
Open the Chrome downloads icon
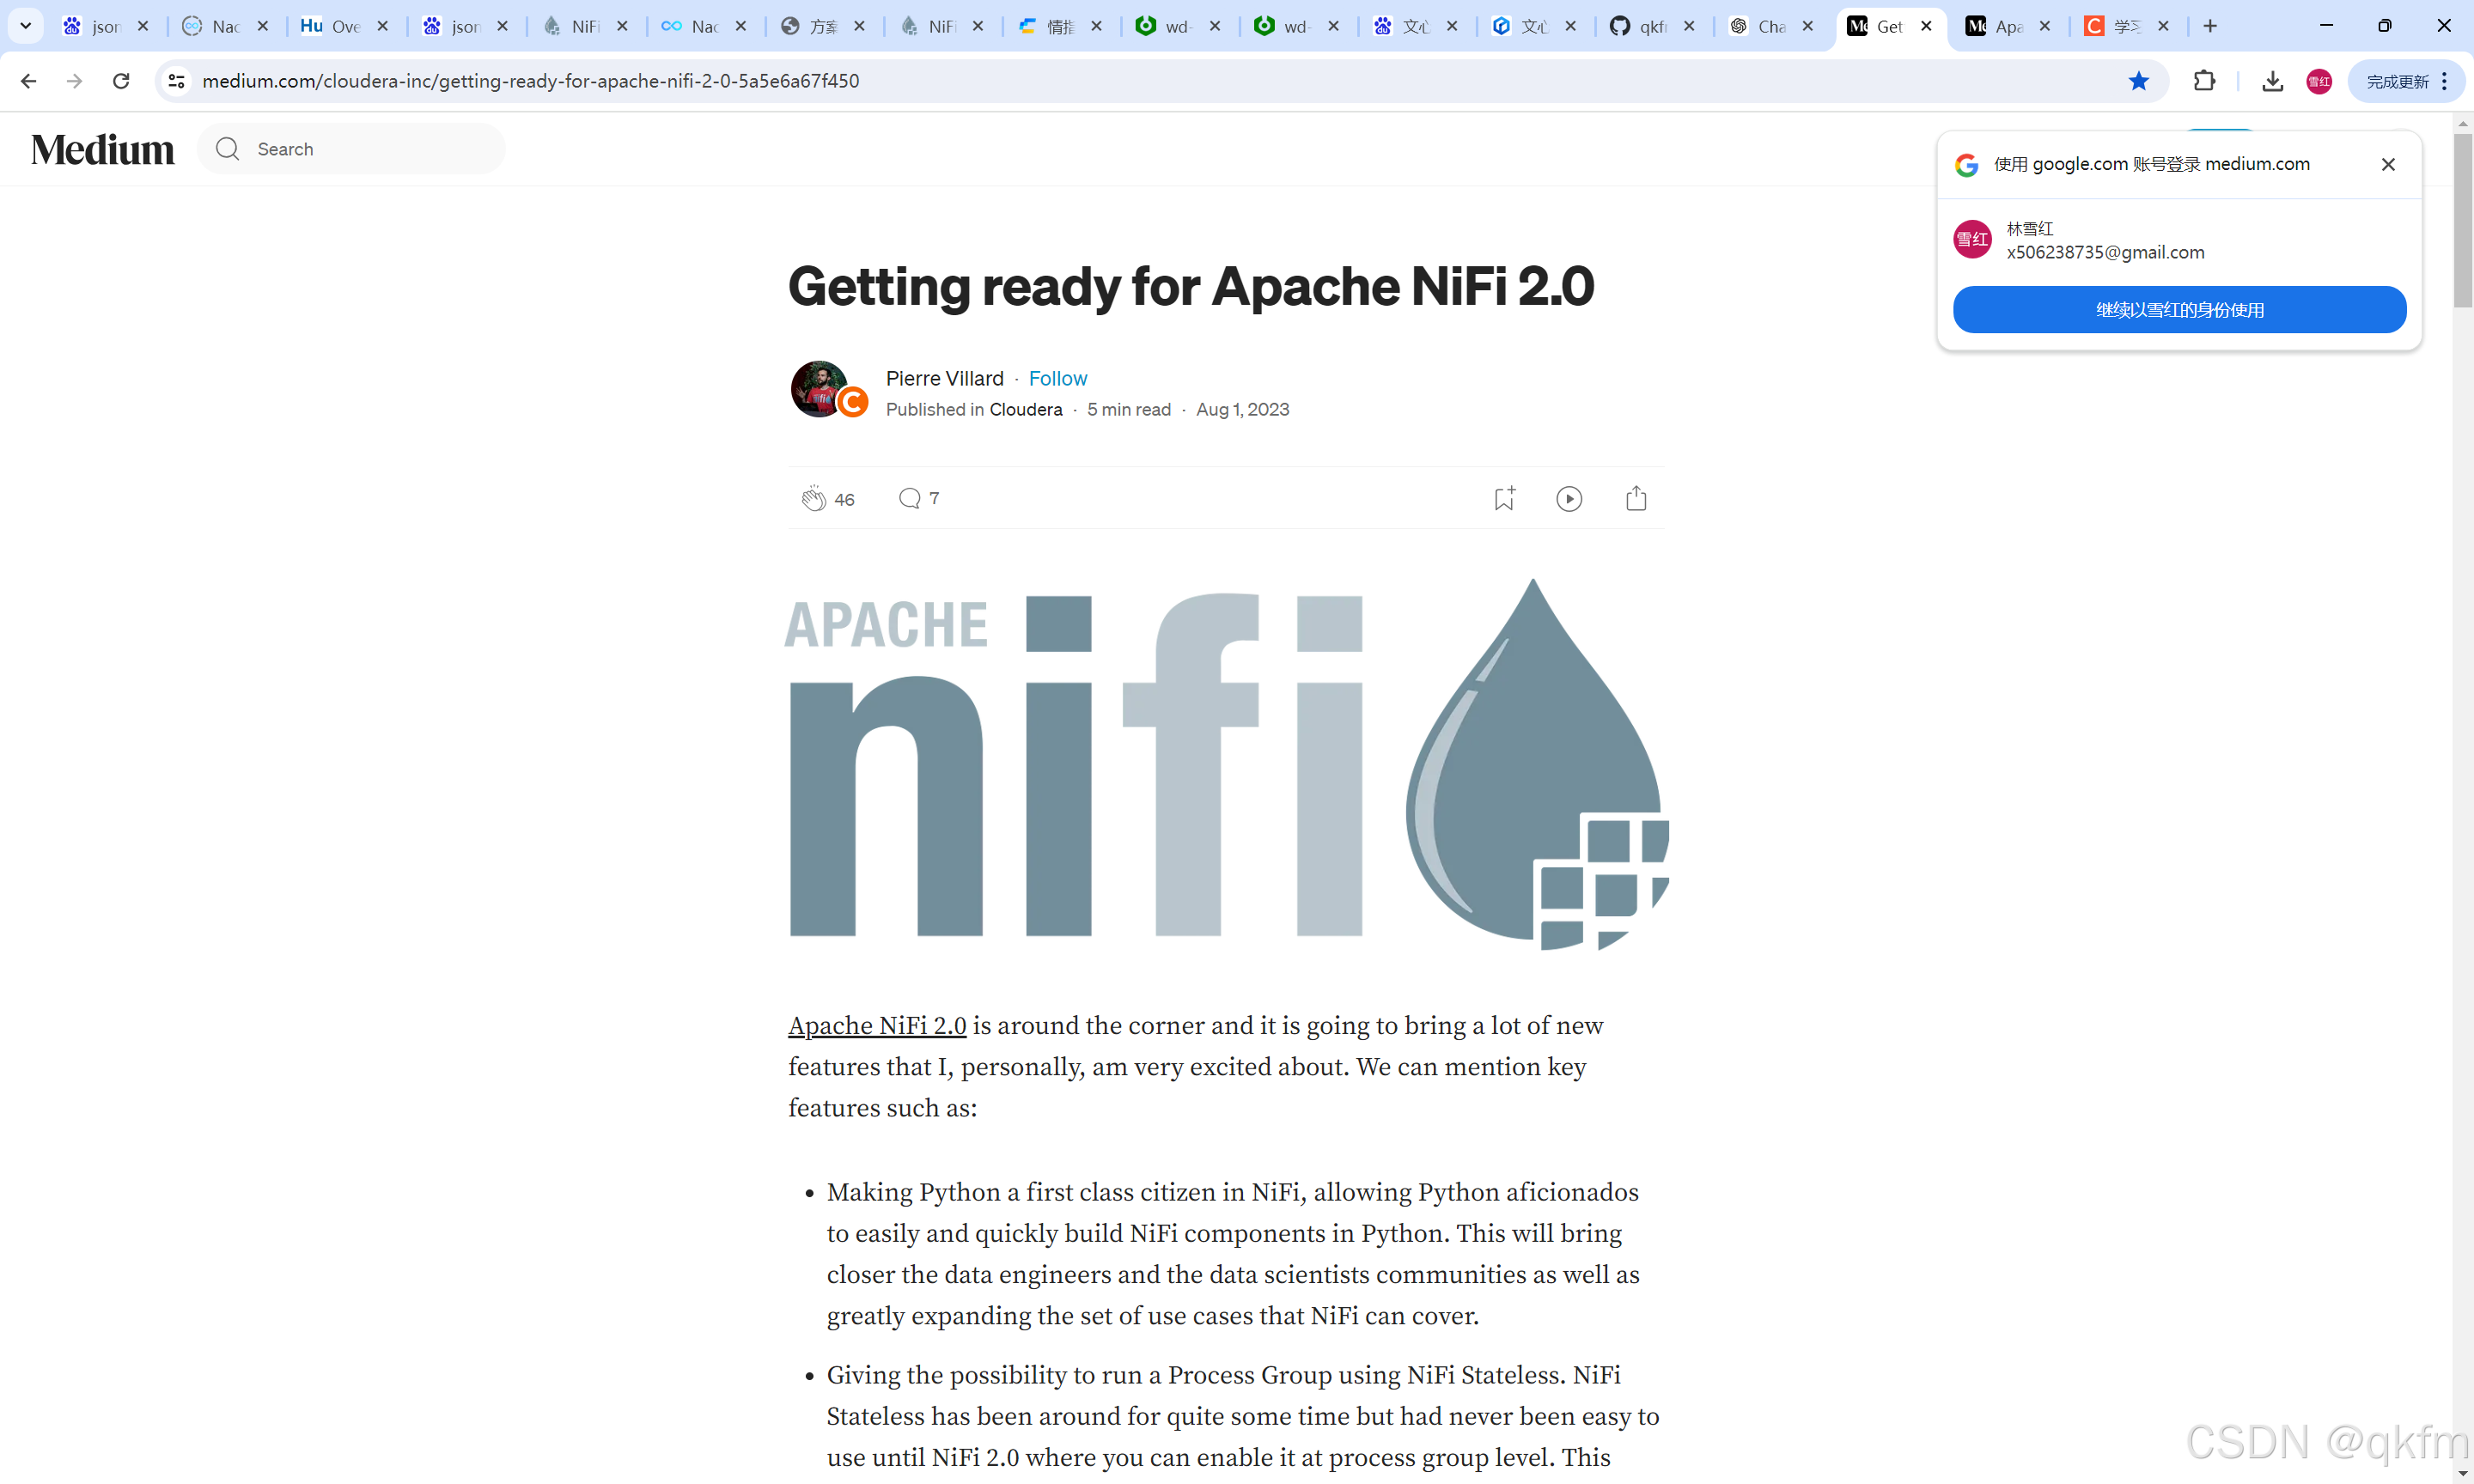click(x=2272, y=81)
